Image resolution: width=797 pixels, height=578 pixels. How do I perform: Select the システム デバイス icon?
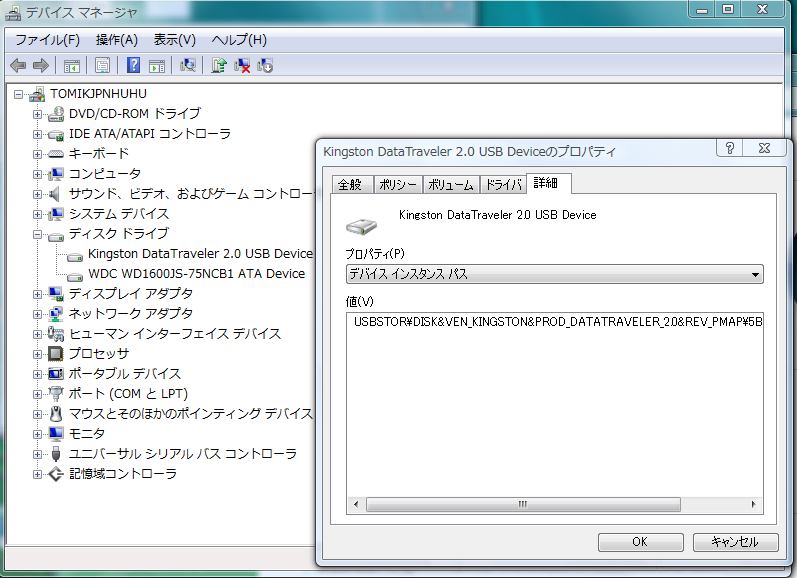[56, 214]
